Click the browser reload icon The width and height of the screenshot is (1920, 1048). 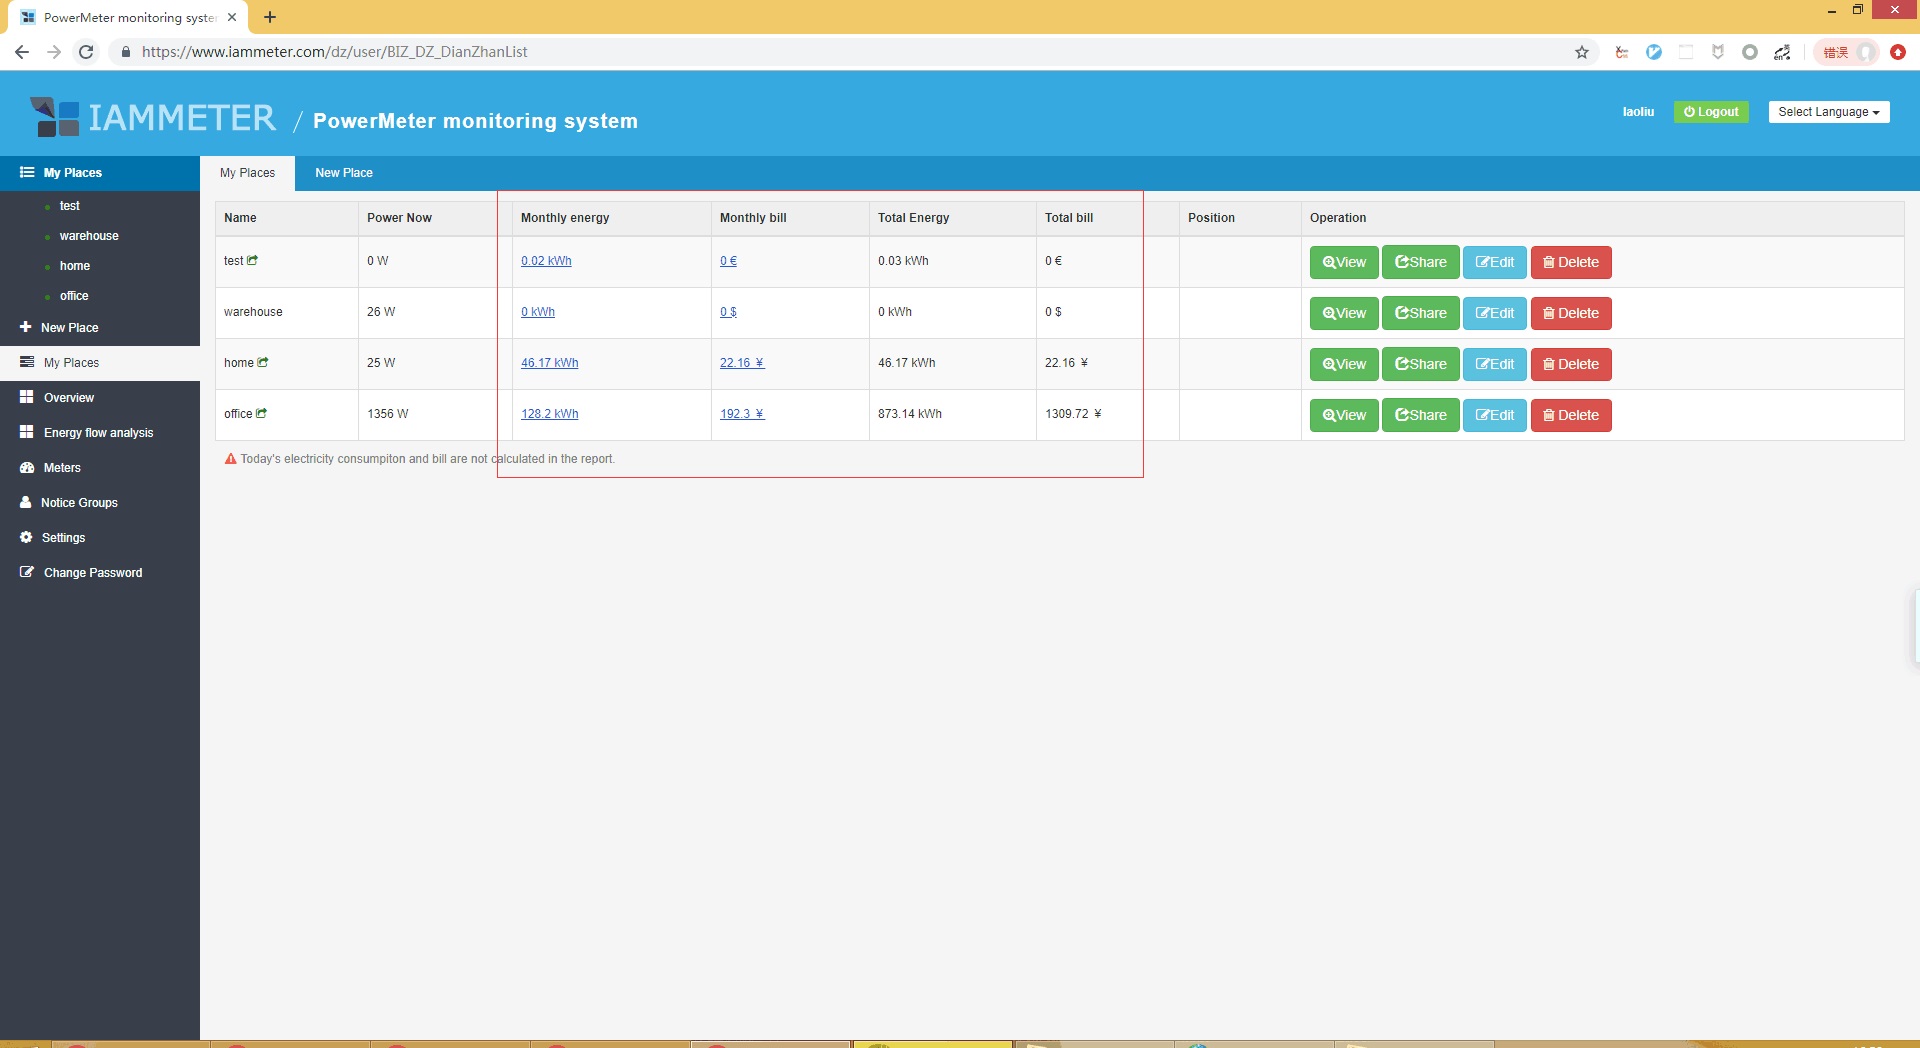click(x=86, y=51)
